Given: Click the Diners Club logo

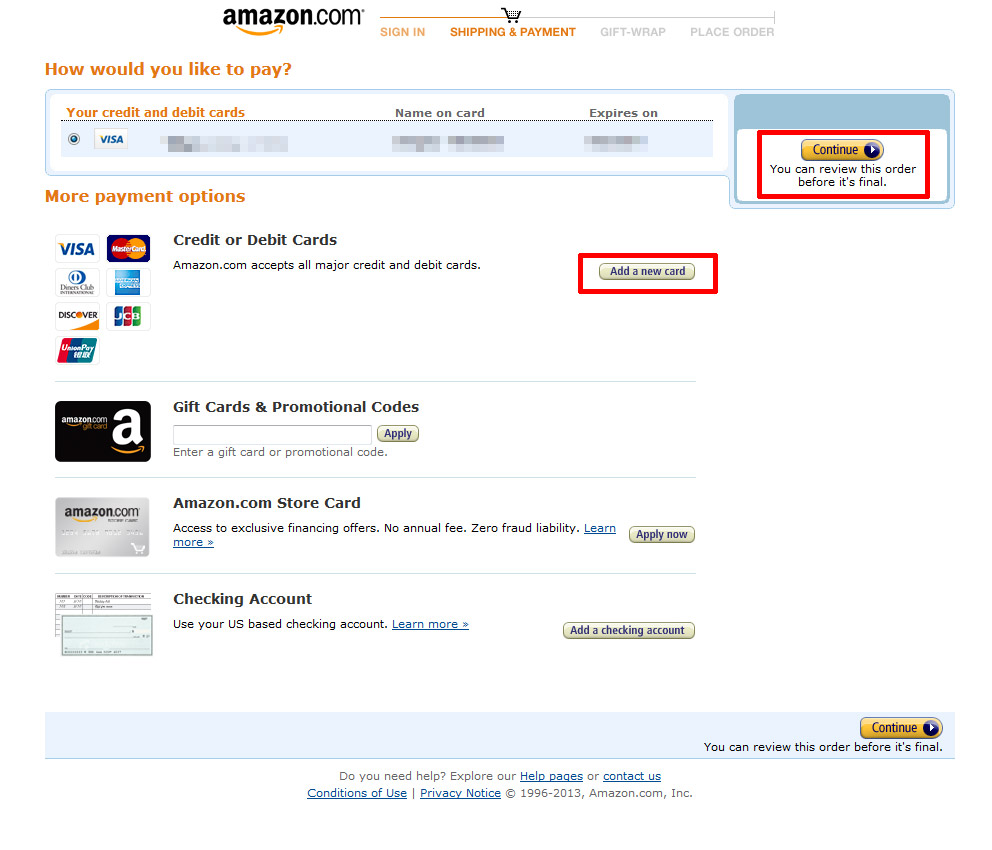Looking at the screenshot, I should tap(77, 282).
